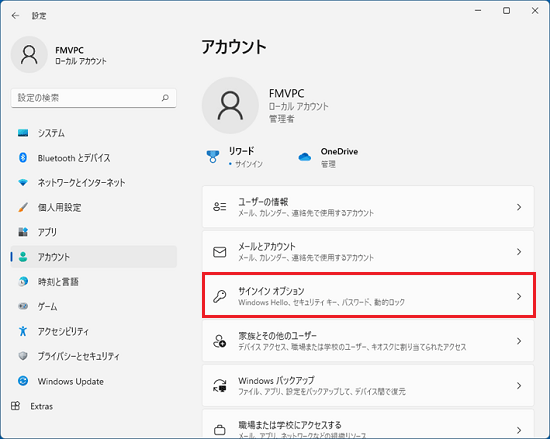The image size is (550, 439).
Task: Open Bluetooth とデバイス settings
Action: coord(94,158)
